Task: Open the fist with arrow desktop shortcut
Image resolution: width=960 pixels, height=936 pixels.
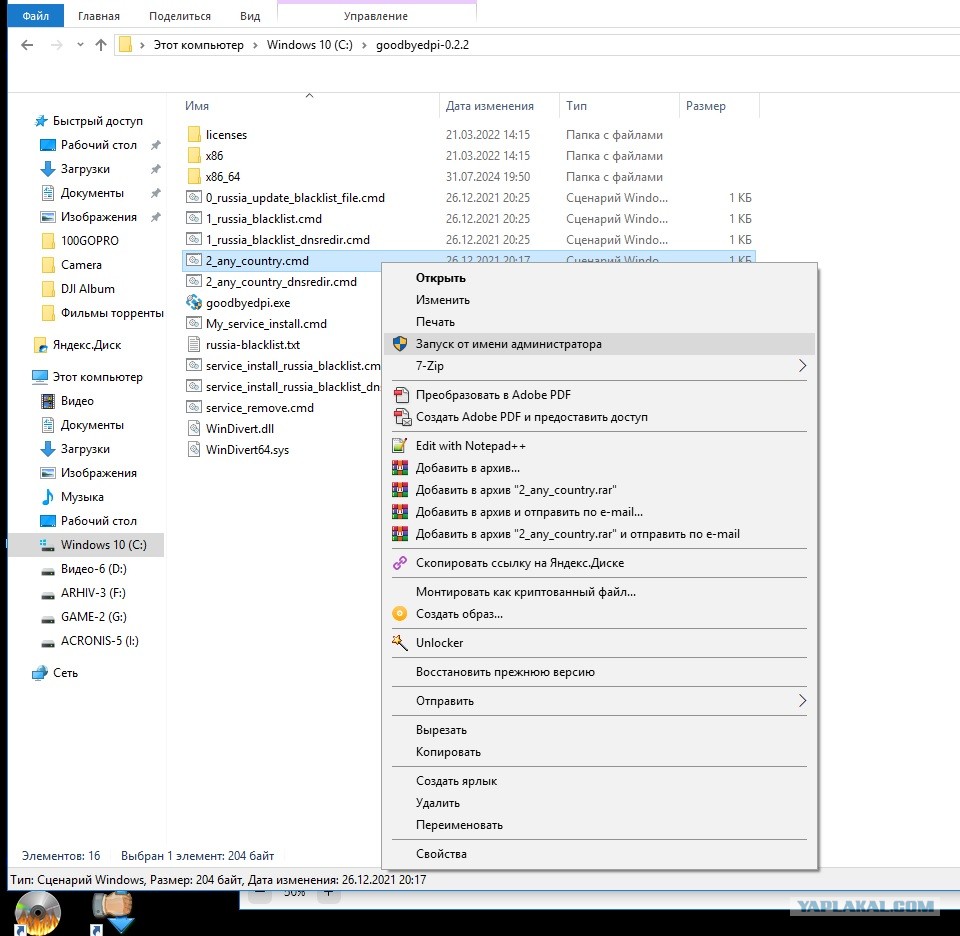Action: point(113,913)
